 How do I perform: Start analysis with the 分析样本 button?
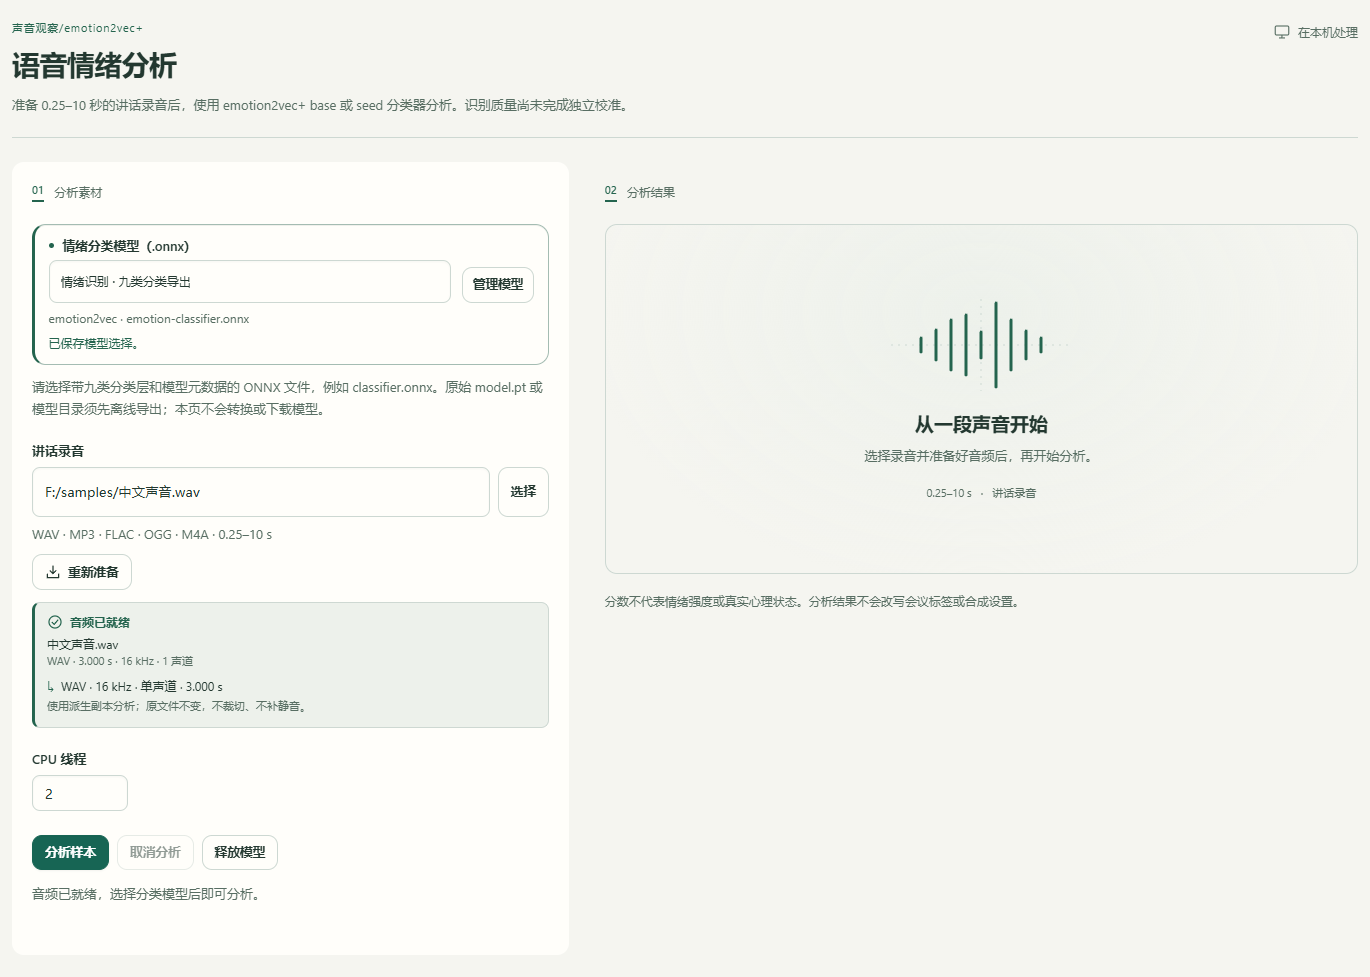pos(70,852)
